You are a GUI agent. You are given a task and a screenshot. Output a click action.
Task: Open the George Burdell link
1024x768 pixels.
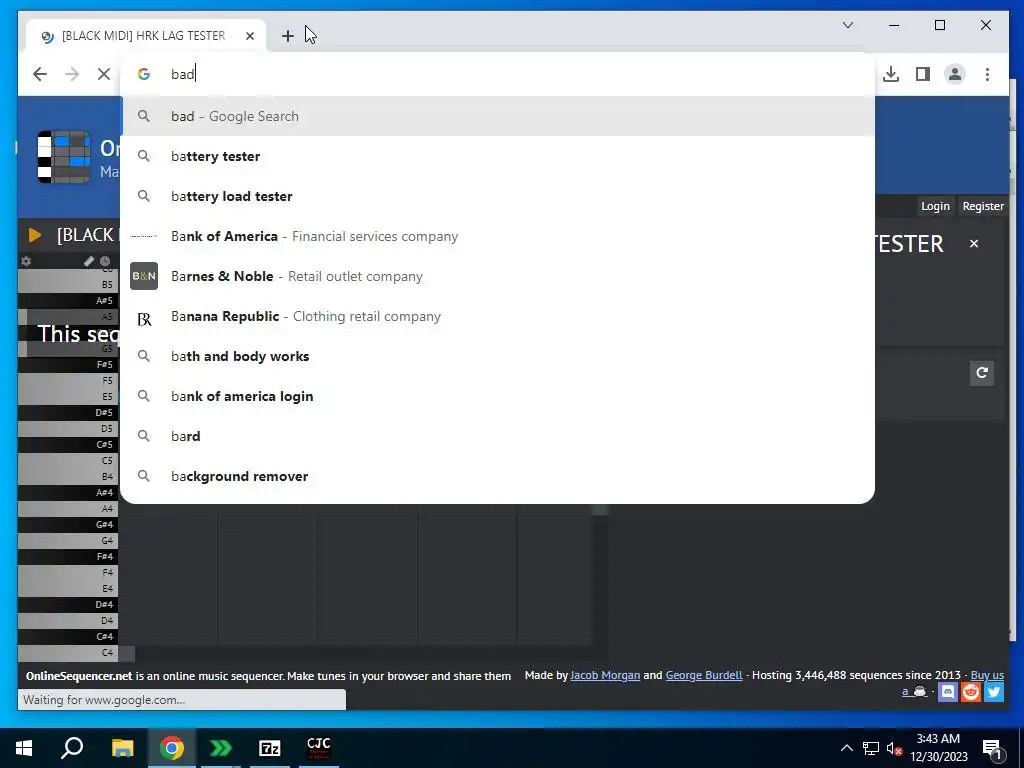coord(704,675)
